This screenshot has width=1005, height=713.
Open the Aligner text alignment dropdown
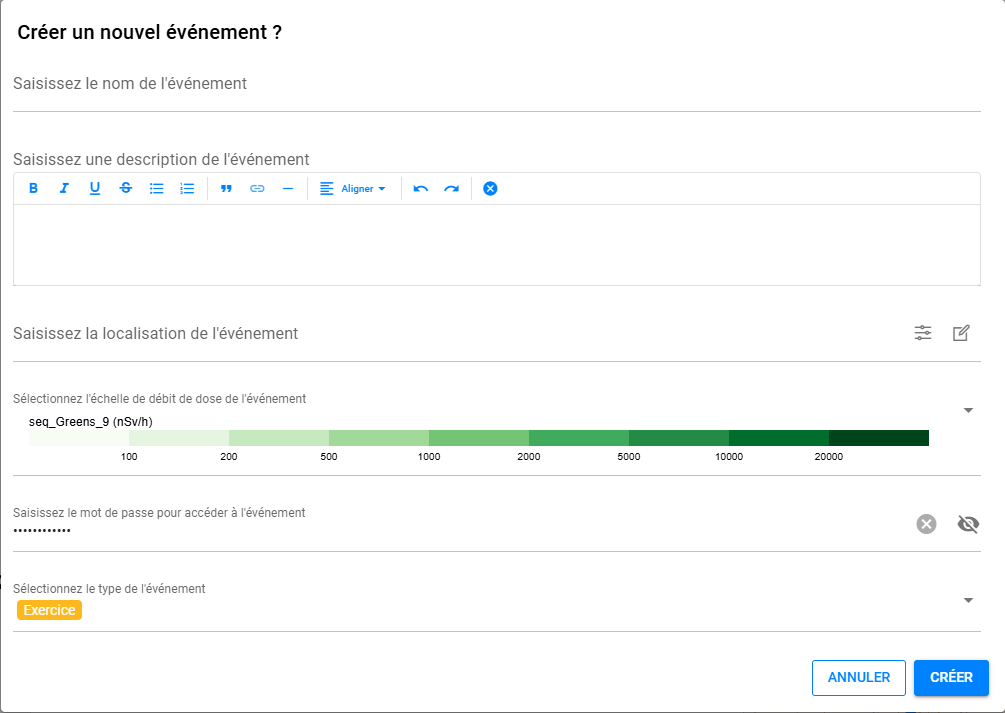352,188
